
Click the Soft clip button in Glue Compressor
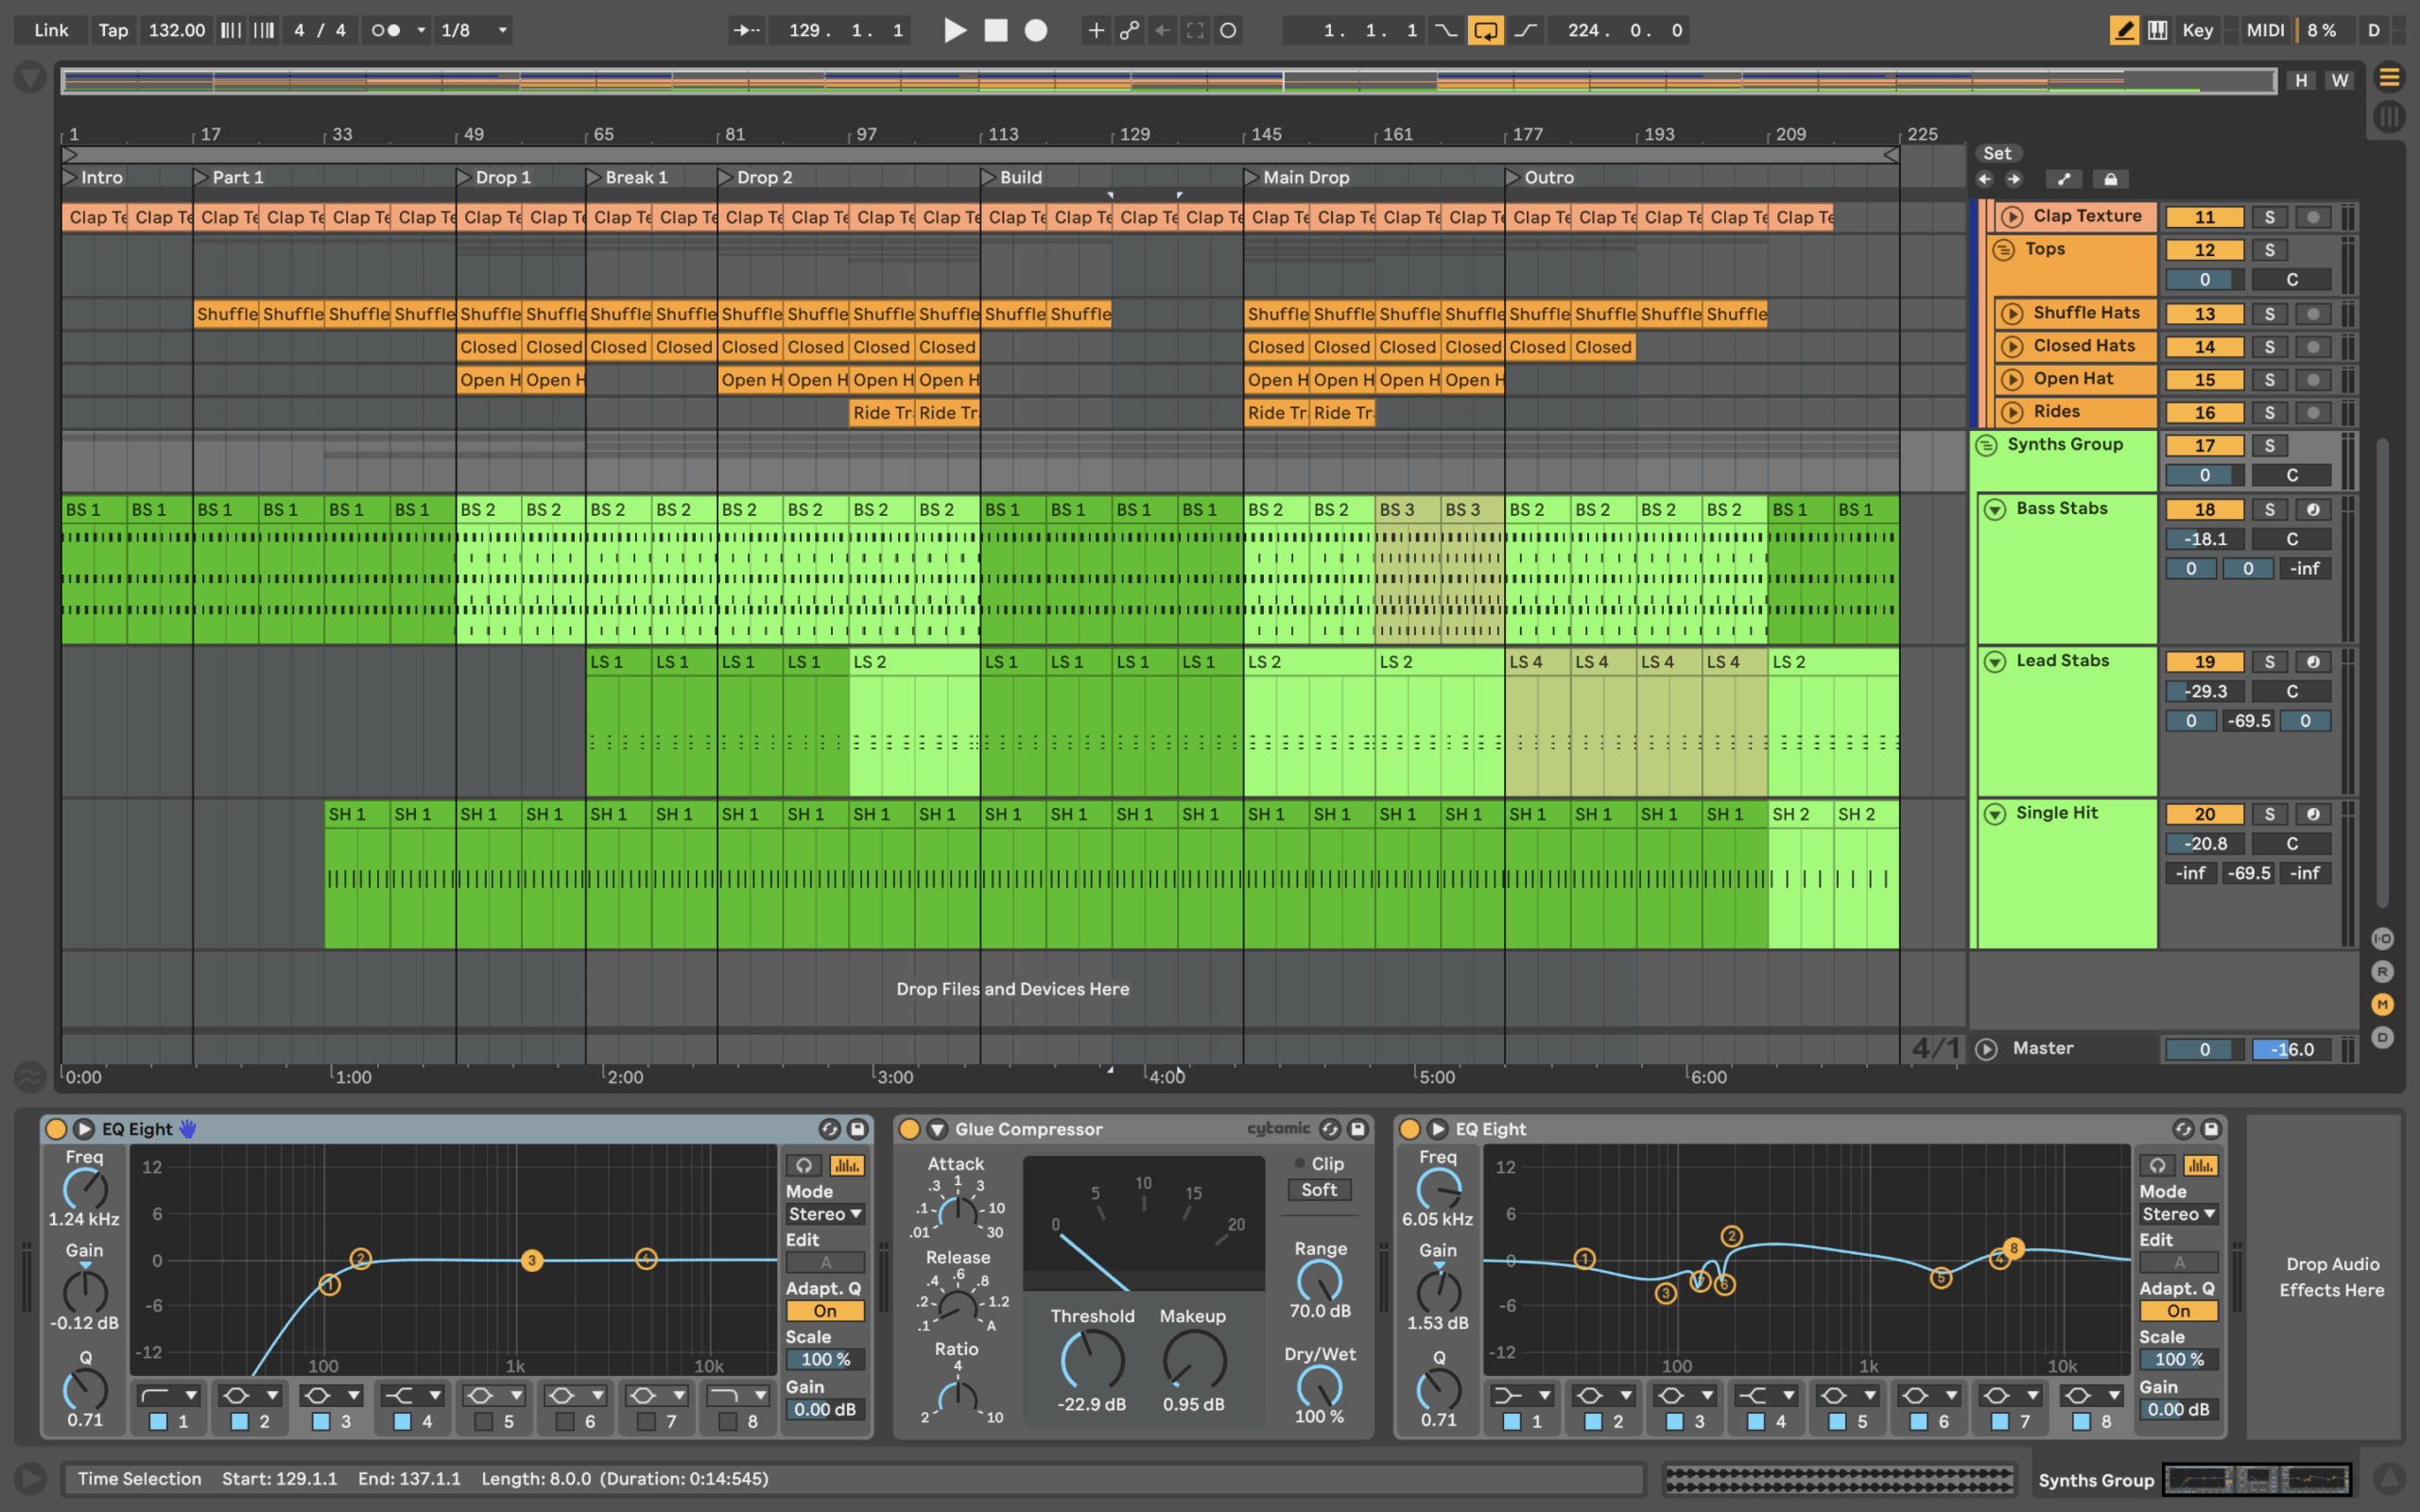pyautogui.click(x=1319, y=1190)
